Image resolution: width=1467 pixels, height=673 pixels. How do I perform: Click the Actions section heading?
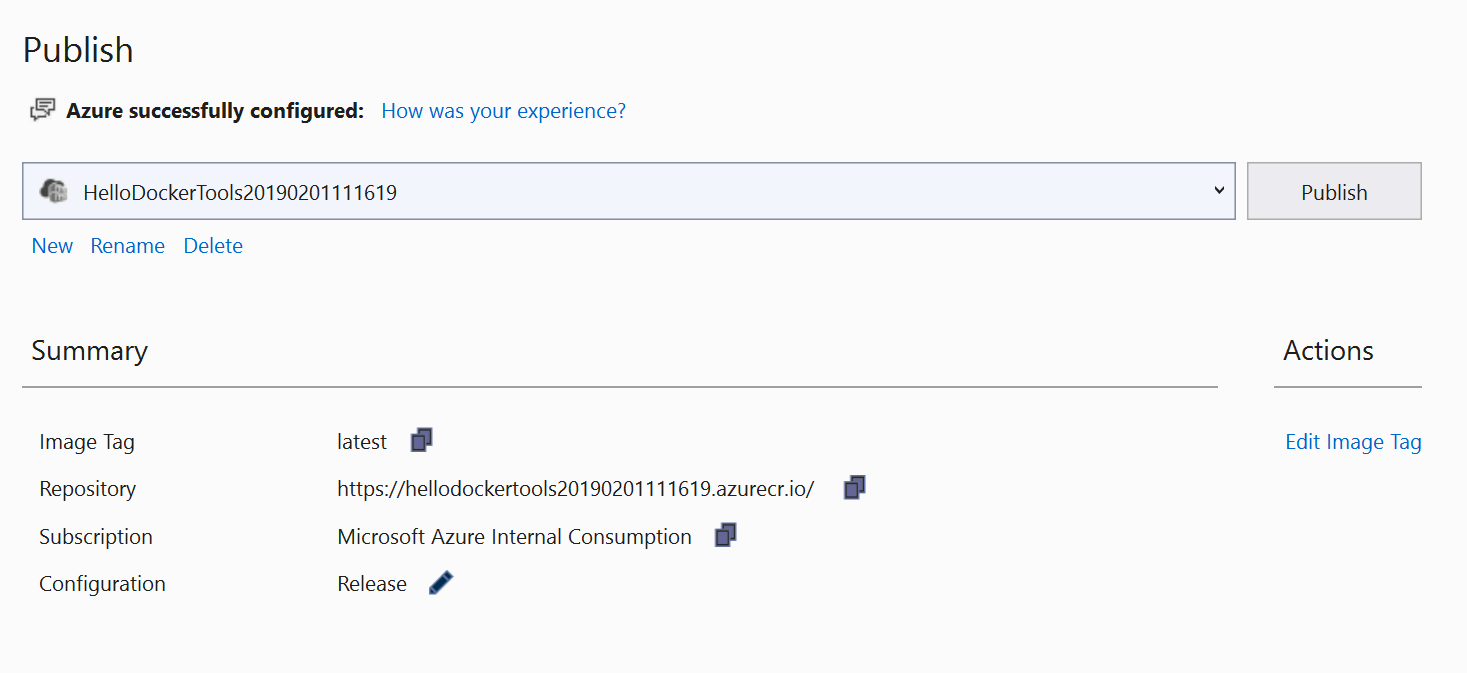coord(1327,350)
